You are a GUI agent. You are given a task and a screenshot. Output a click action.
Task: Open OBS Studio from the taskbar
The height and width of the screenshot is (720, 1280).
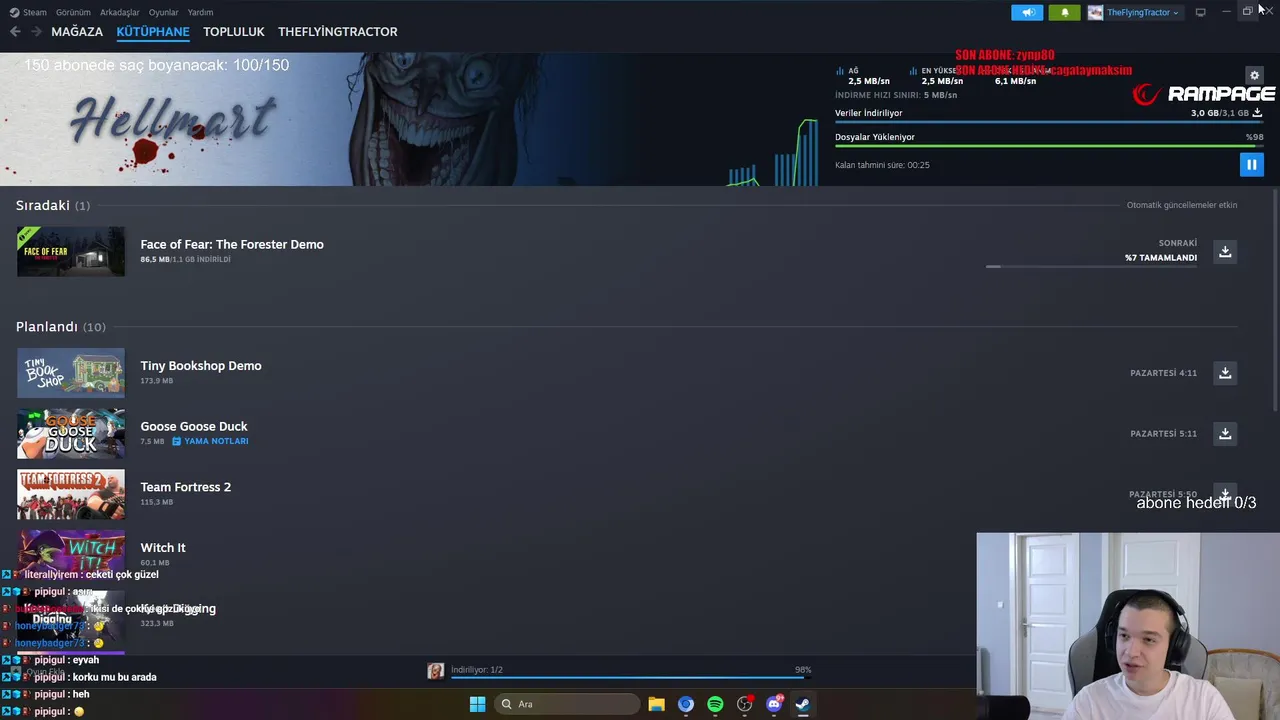click(744, 704)
